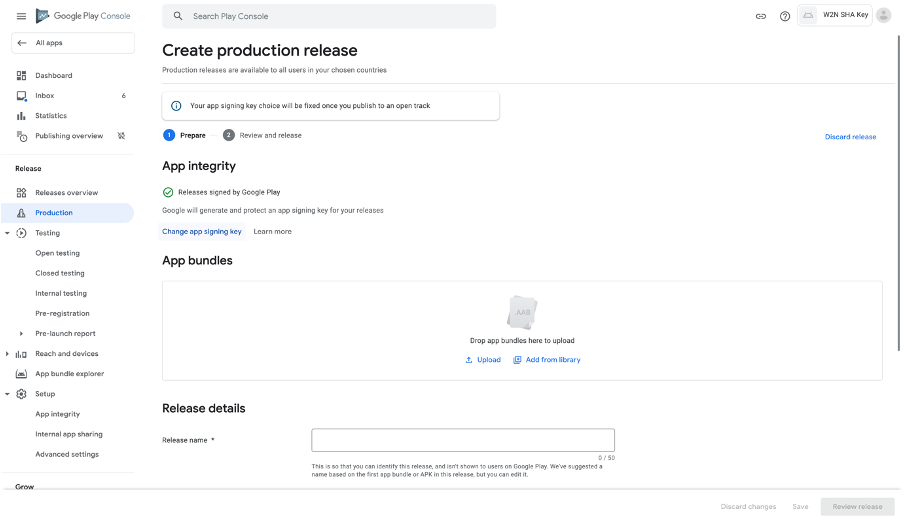Click Change app signing key
Screen dimensions: 904x524
point(202,231)
